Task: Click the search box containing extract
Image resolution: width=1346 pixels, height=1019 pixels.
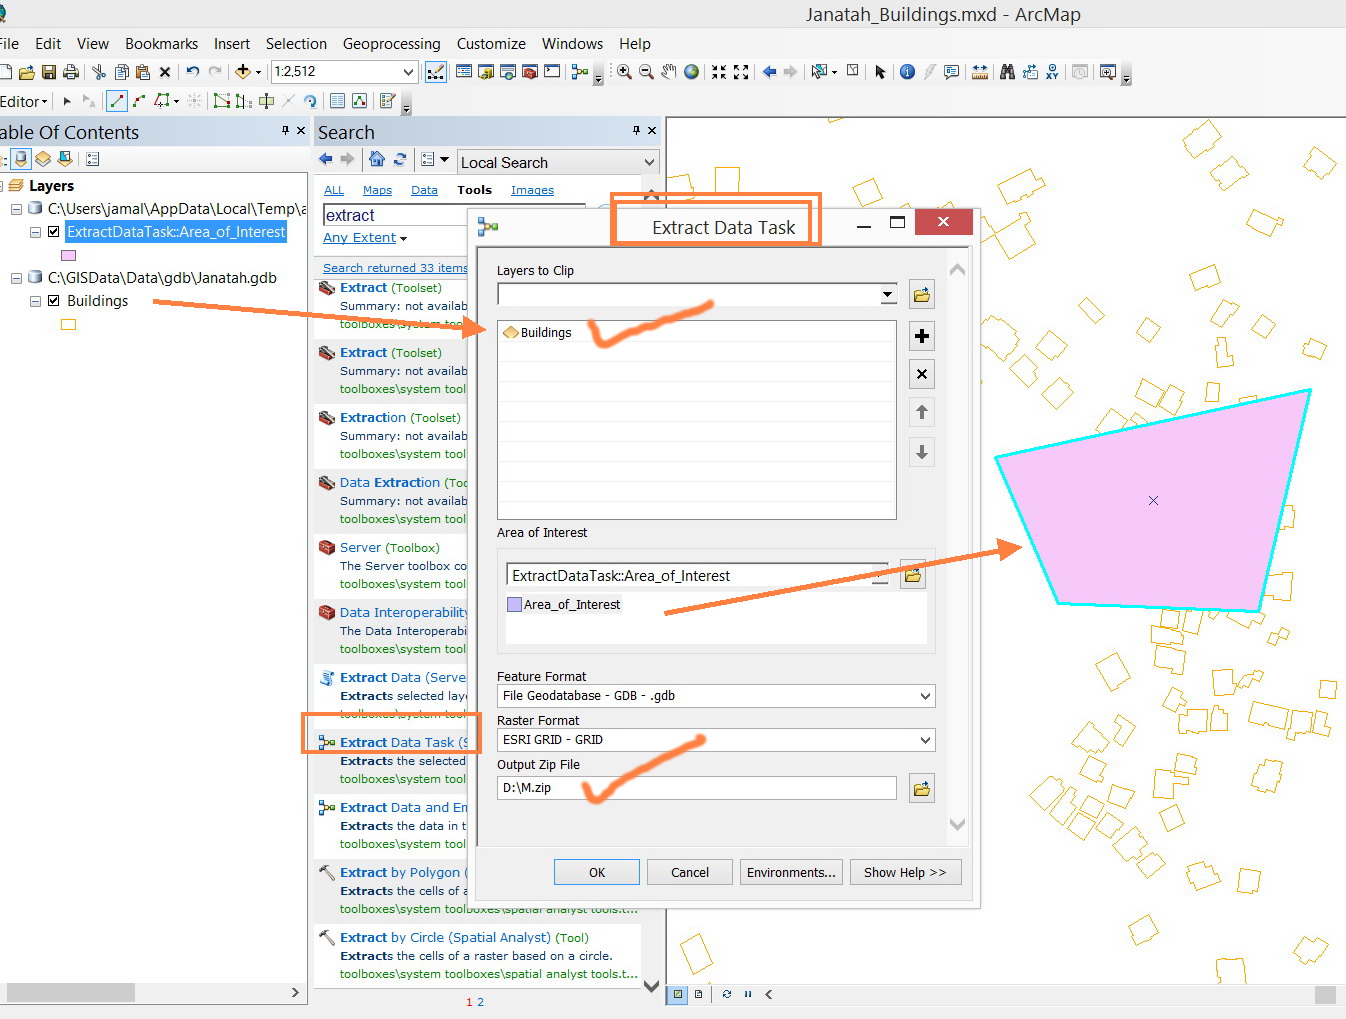Action: point(454,215)
